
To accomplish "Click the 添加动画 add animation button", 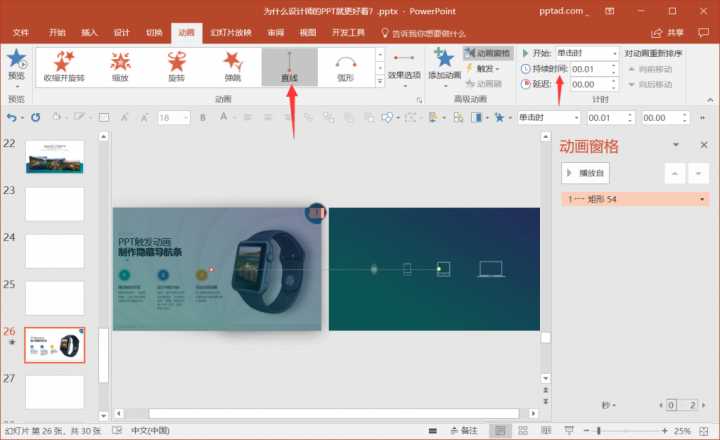I will point(444,68).
